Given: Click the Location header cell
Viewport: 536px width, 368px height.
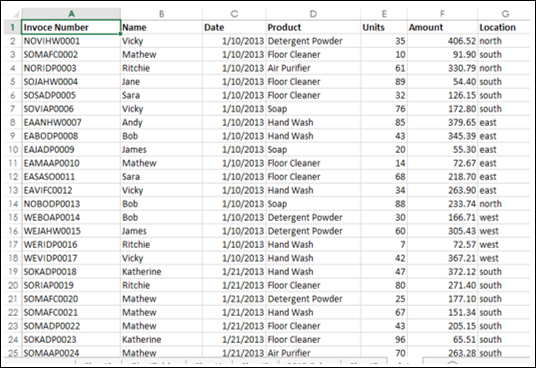Looking at the screenshot, I should click(505, 27).
